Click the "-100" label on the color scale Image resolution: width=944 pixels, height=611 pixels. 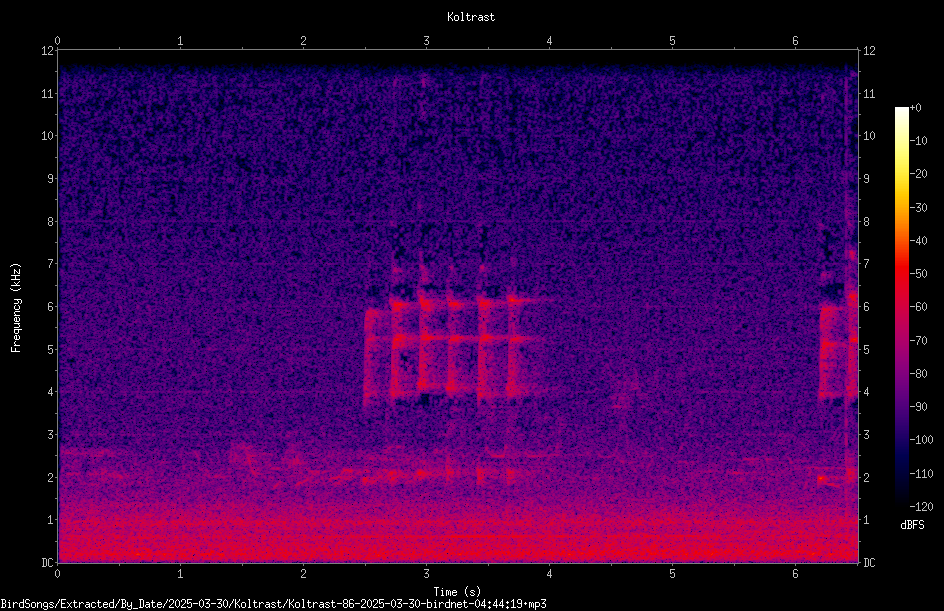[x=922, y=440]
